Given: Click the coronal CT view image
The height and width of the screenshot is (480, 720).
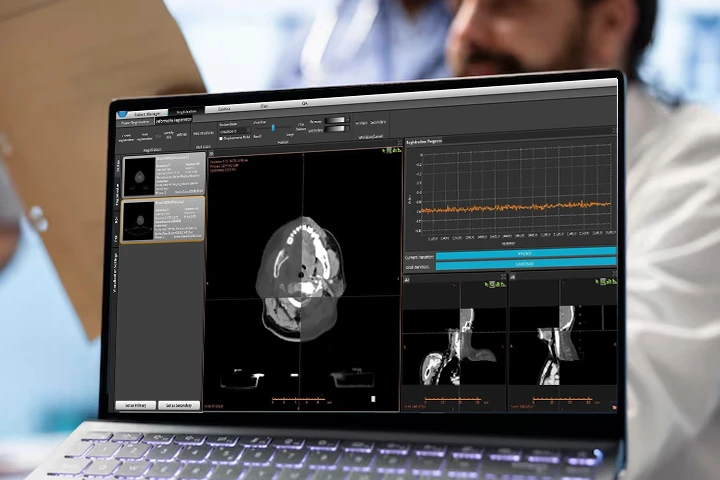Looking at the screenshot, I should coord(455,347).
